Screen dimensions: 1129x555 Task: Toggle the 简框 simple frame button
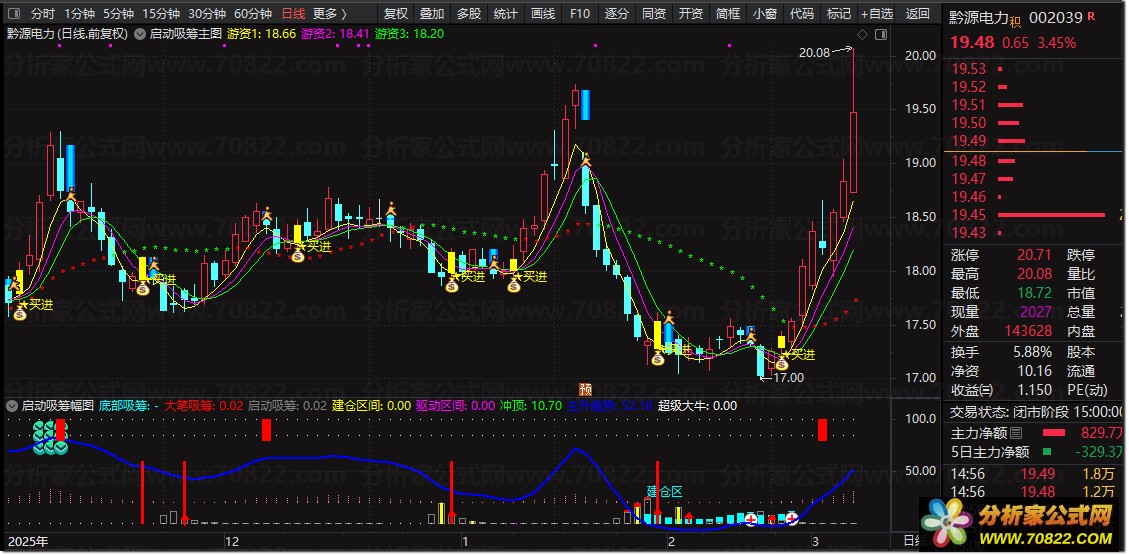tap(728, 14)
